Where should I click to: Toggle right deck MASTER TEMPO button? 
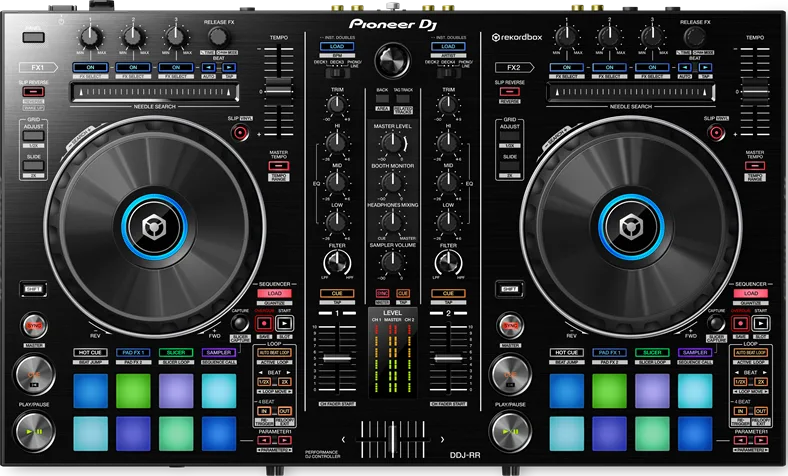(755, 166)
